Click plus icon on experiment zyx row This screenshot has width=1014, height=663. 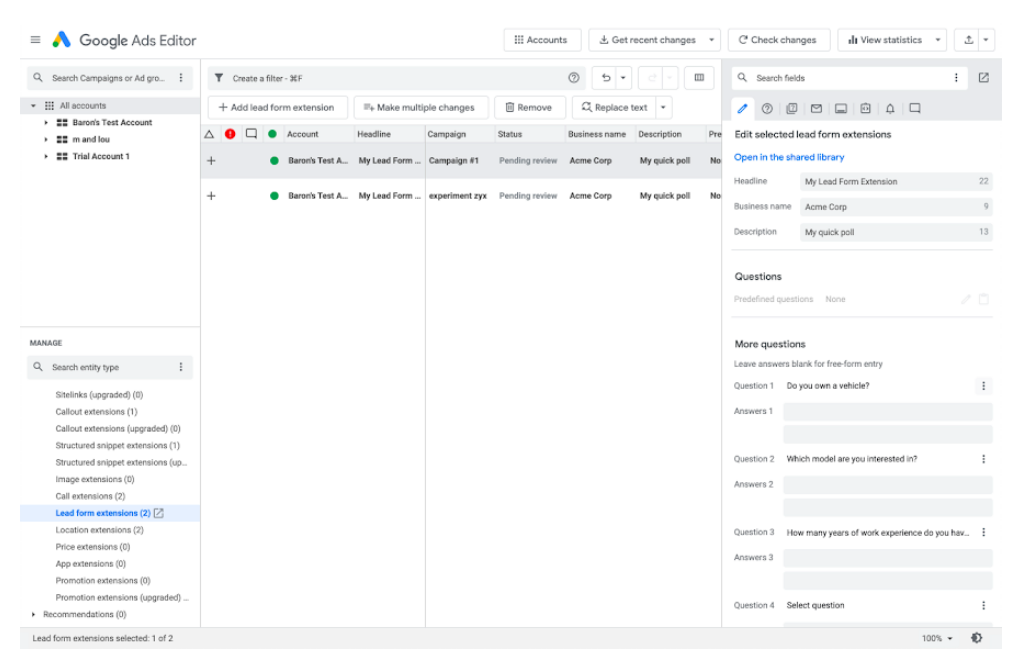pyautogui.click(x=211, y=196)
